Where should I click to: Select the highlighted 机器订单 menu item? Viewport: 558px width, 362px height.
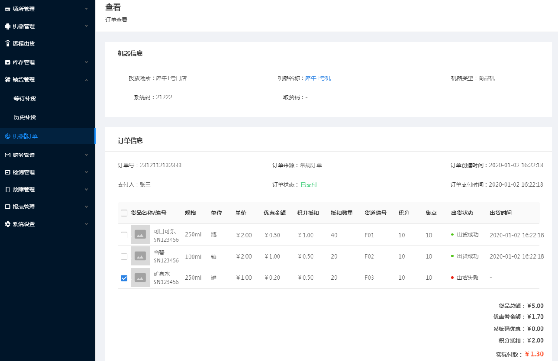47,136
